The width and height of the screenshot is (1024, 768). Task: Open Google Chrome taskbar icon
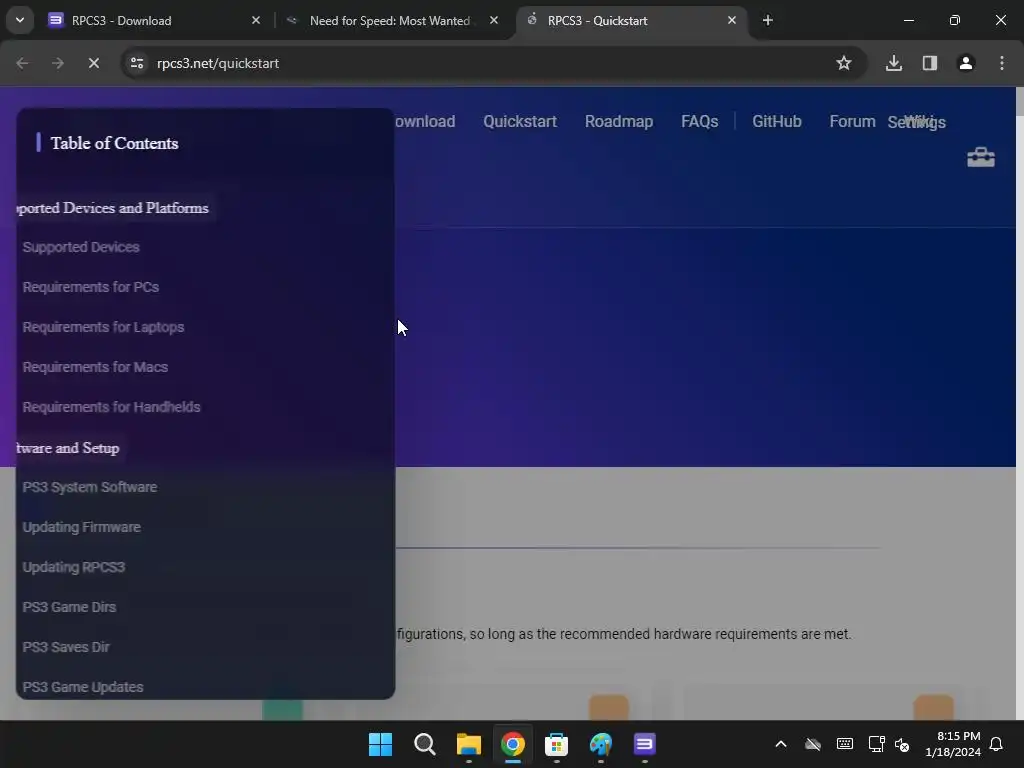point(513,744)
